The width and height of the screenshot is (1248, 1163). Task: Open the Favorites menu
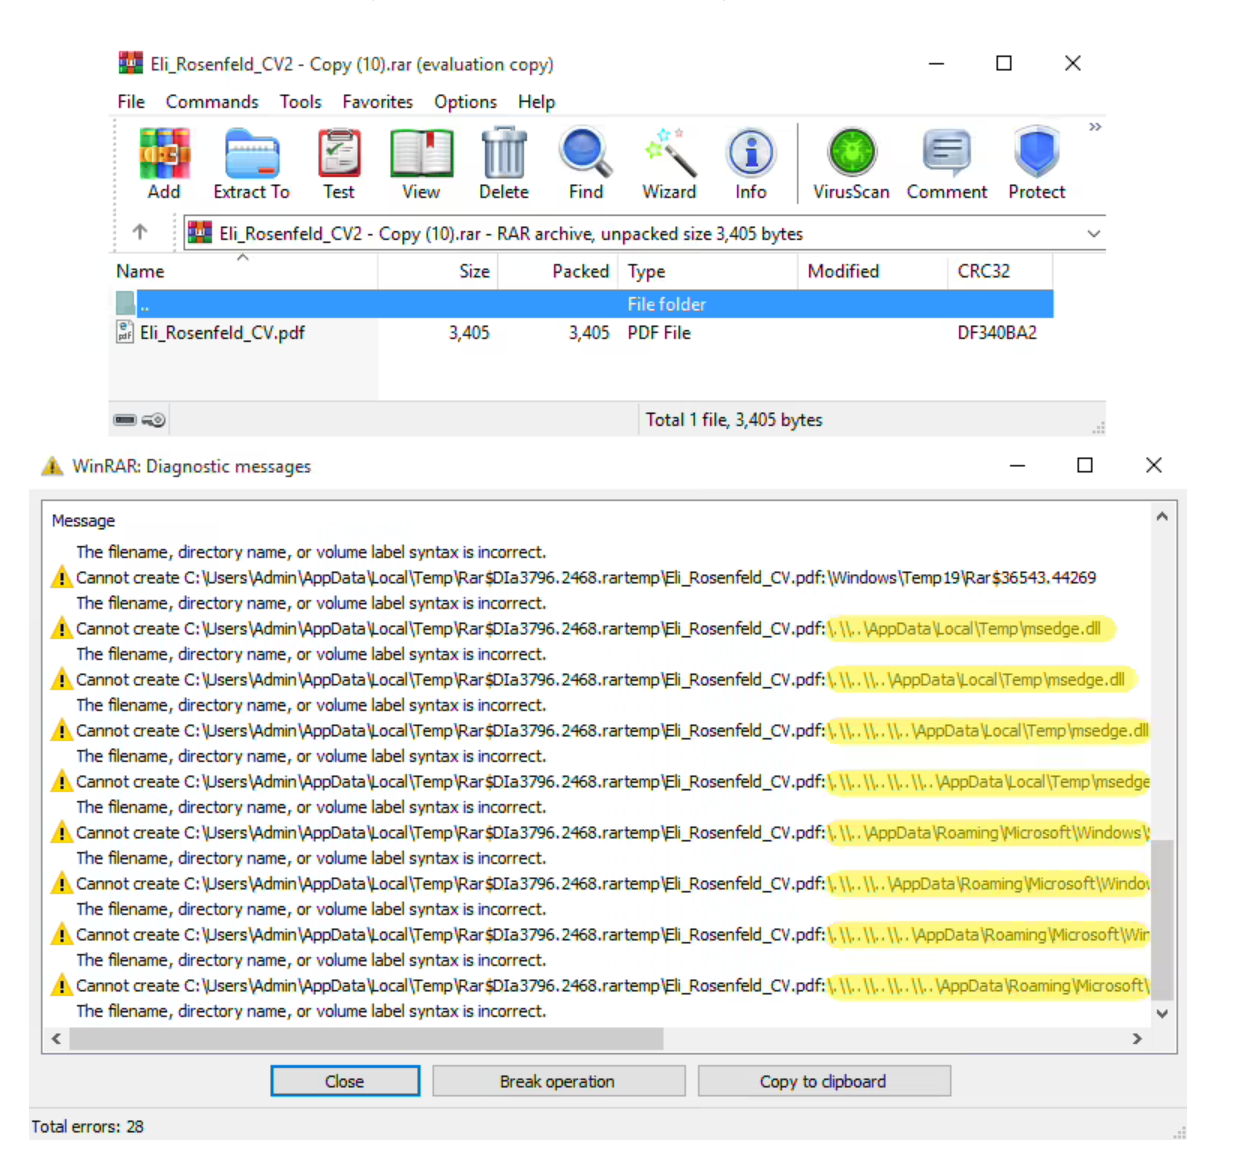click(x=377, y=102)
